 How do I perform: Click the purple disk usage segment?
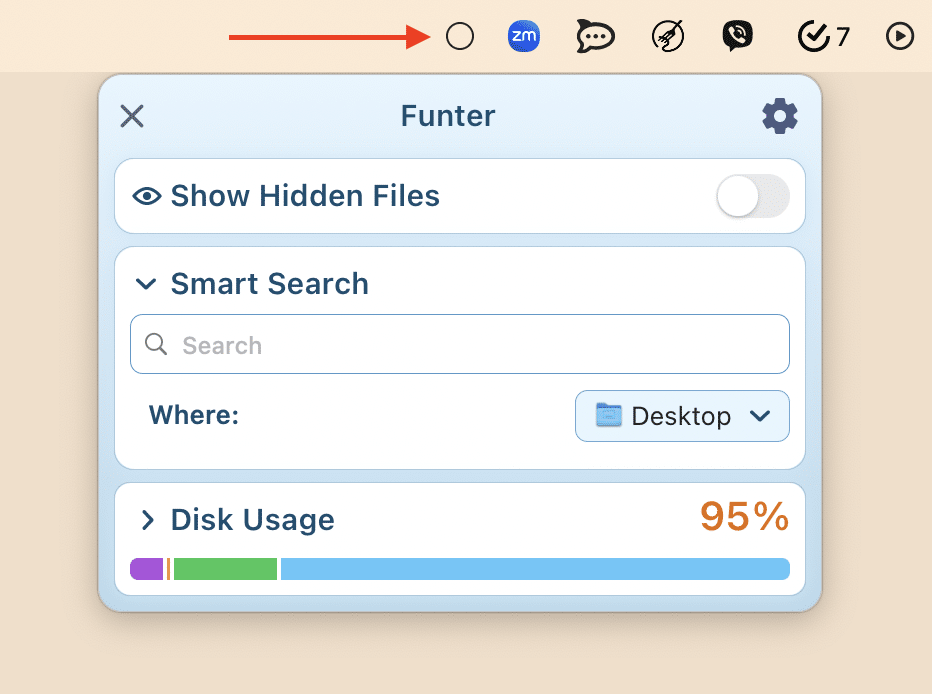146,569
